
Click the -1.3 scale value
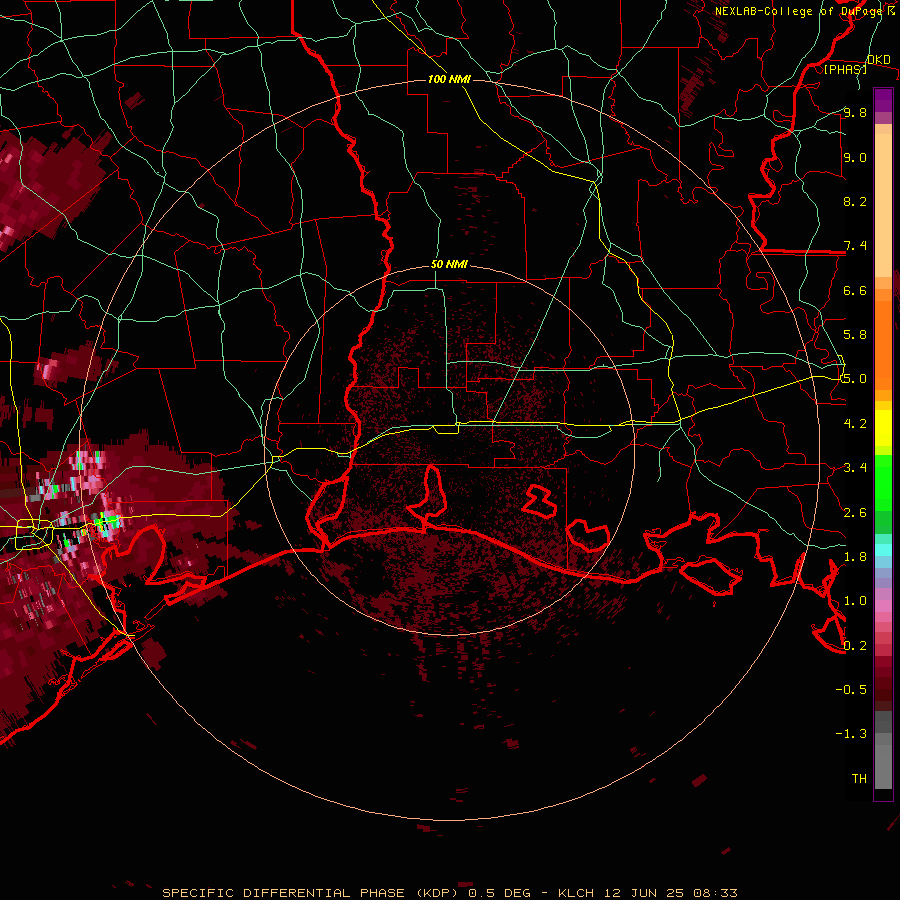pyautogui.click(x=851, y=734)
